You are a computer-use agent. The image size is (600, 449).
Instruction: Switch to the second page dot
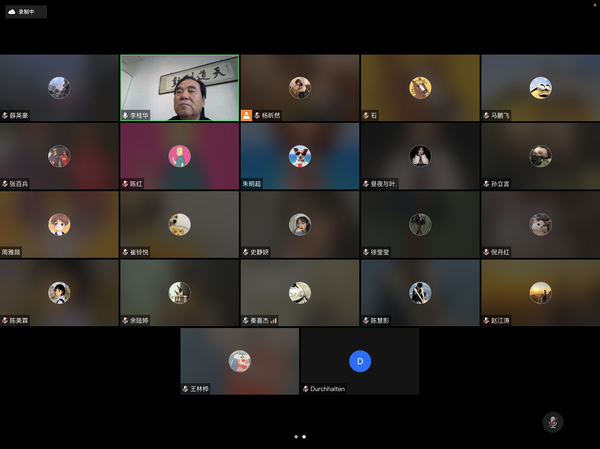(x=304, y=437)
